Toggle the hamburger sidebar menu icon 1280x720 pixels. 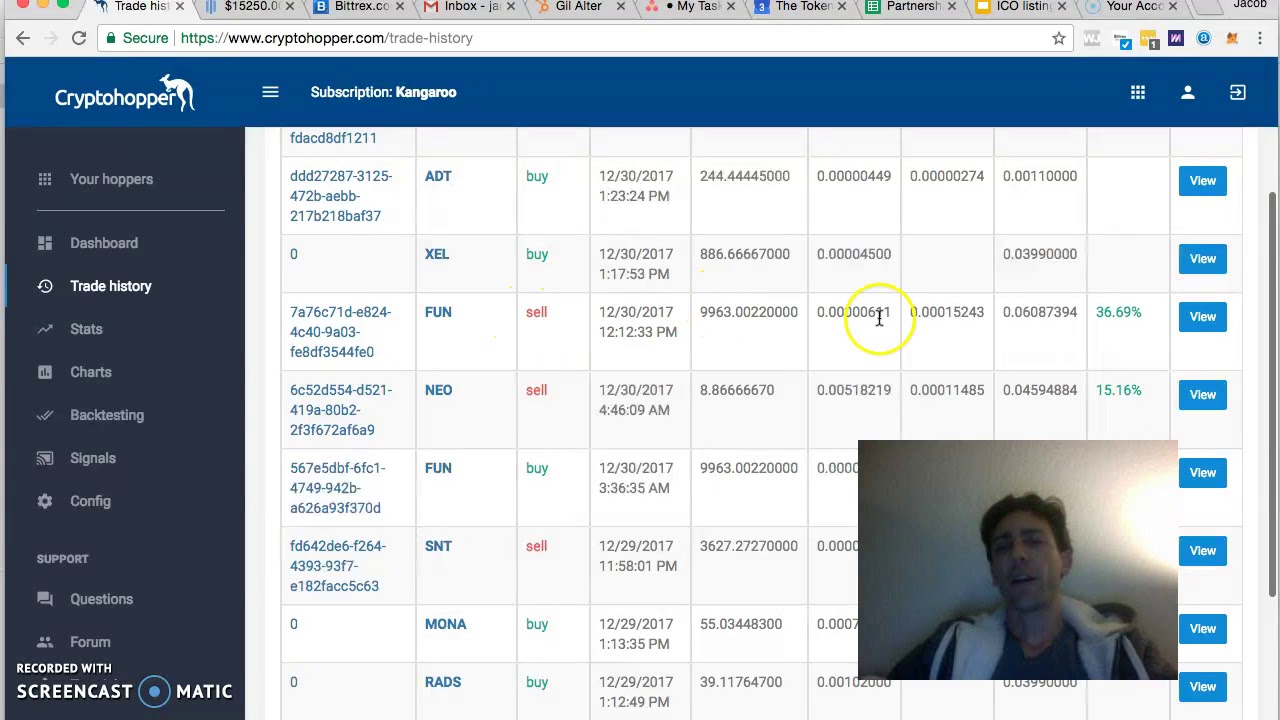click(270, 92)
